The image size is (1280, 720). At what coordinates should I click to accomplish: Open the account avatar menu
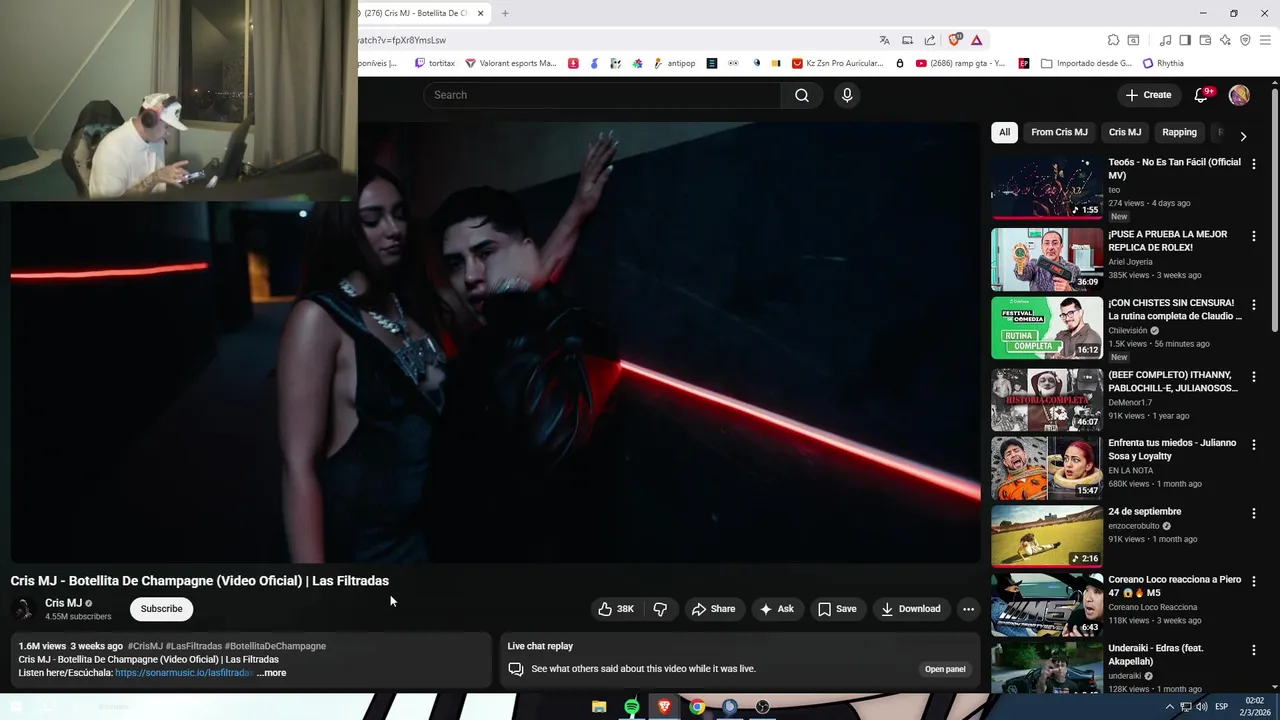click(x=1239, y=95)
